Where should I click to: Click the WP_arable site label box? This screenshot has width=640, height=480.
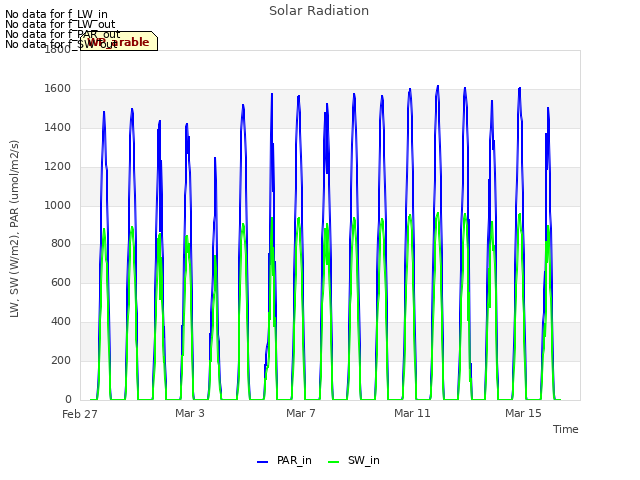click(119, 41)
